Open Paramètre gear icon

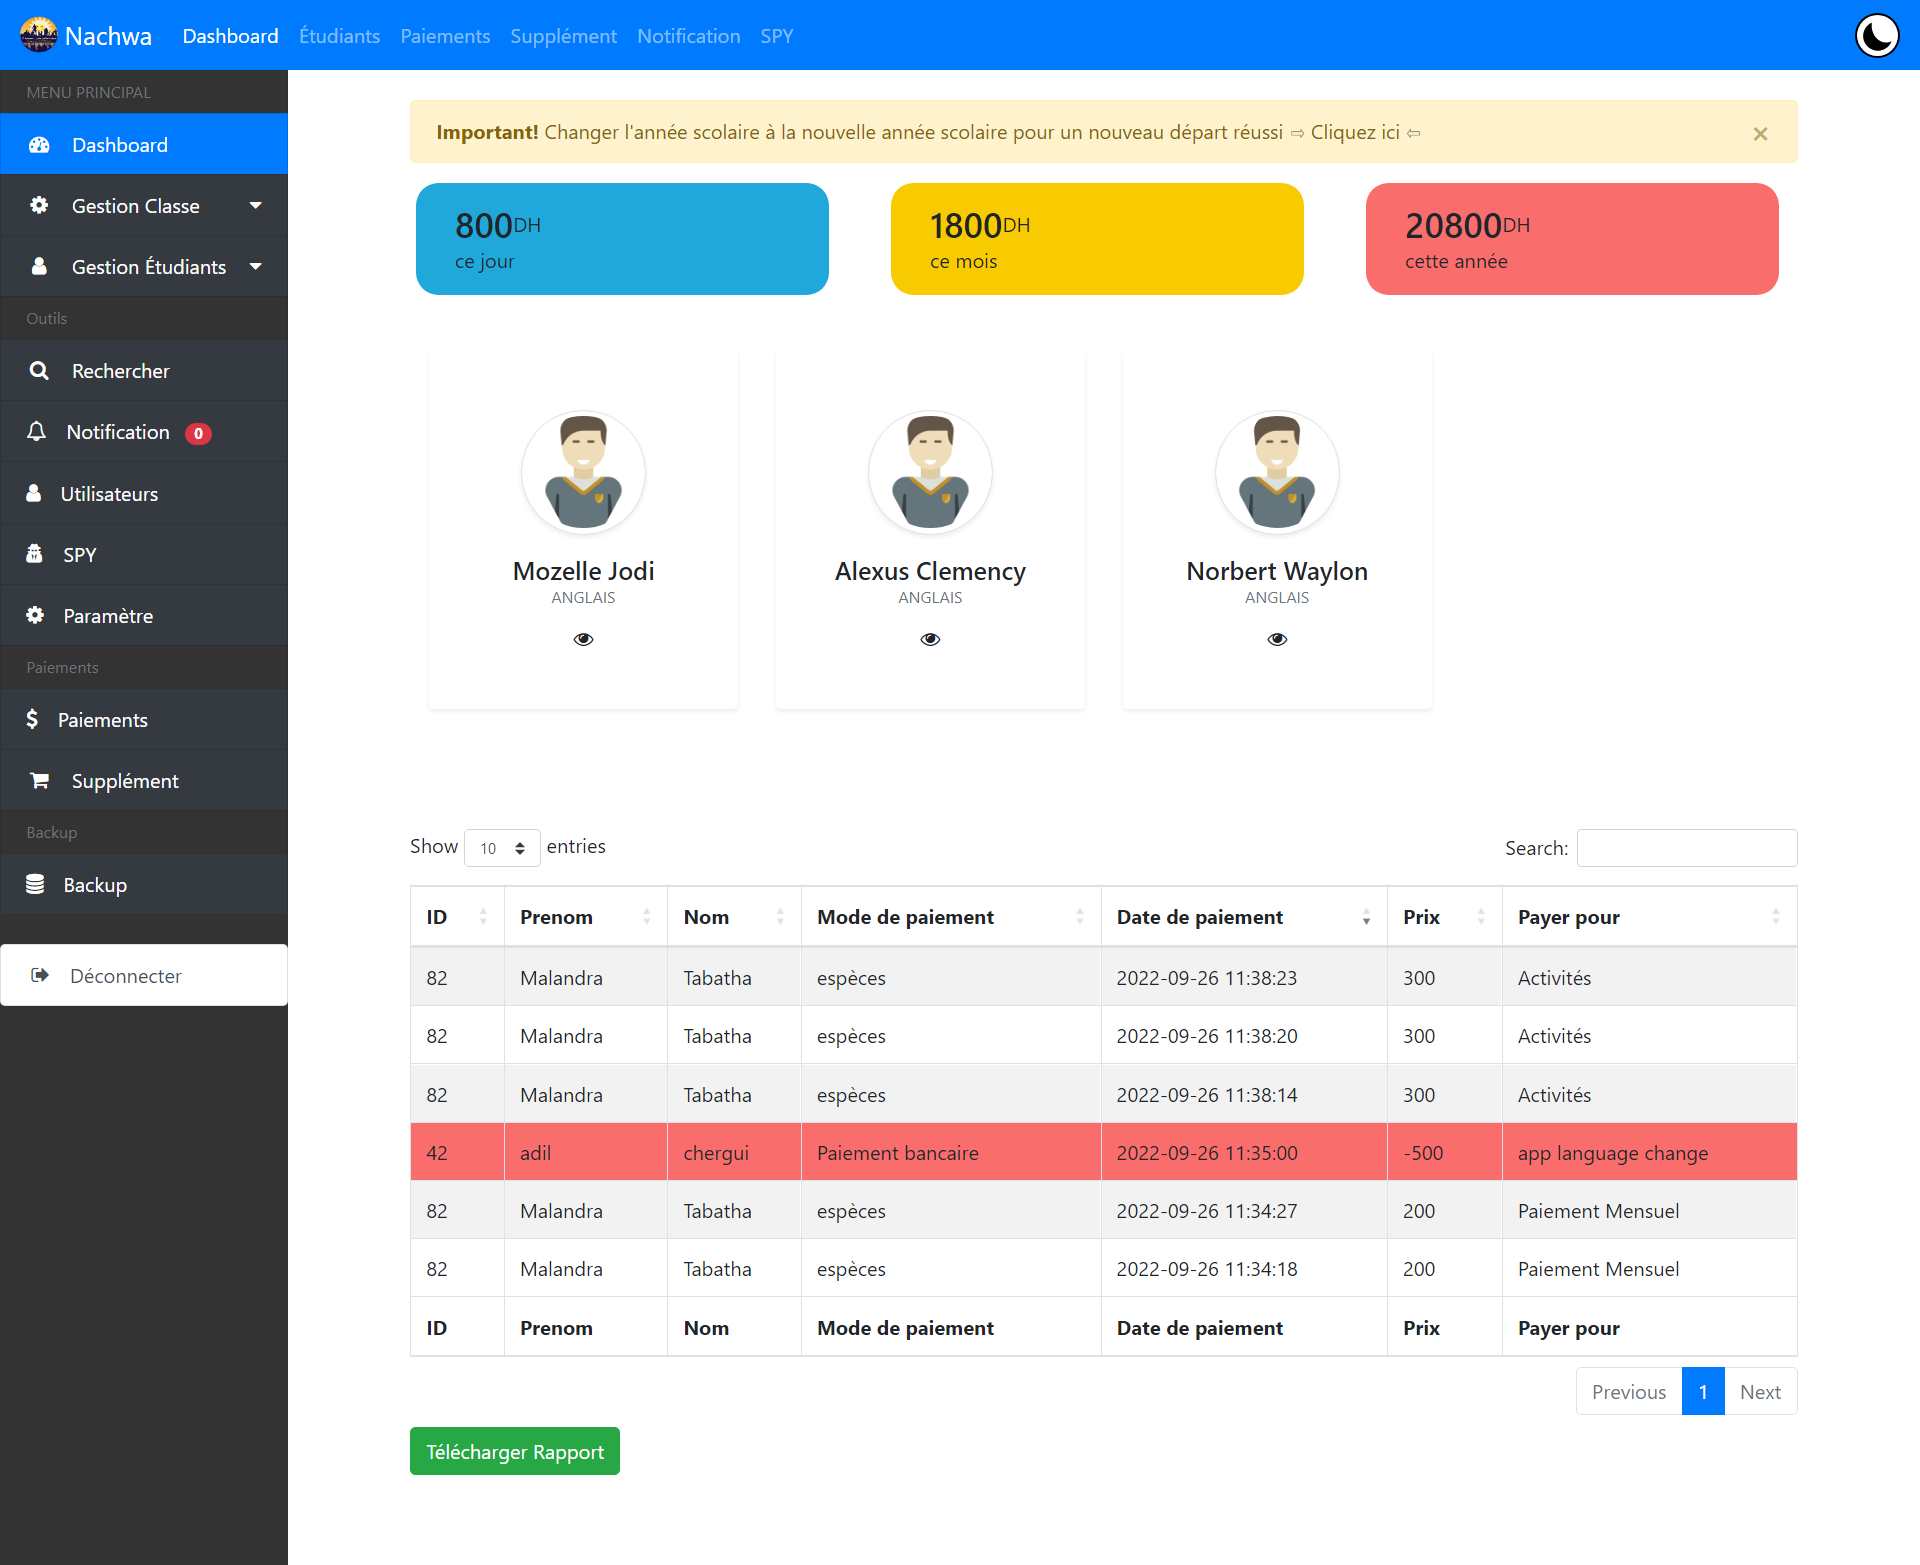[x=35, y=616]
